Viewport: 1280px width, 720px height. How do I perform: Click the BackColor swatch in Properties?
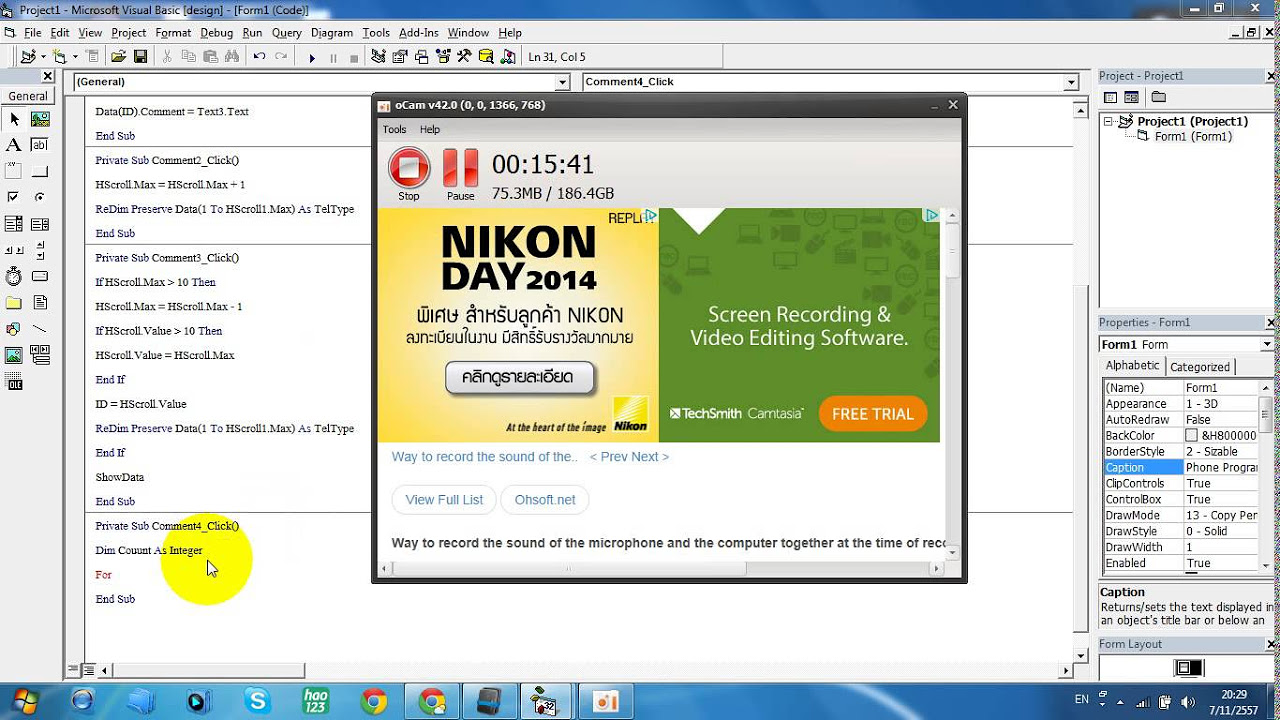pyautogui.click(x=1192, y=436)
